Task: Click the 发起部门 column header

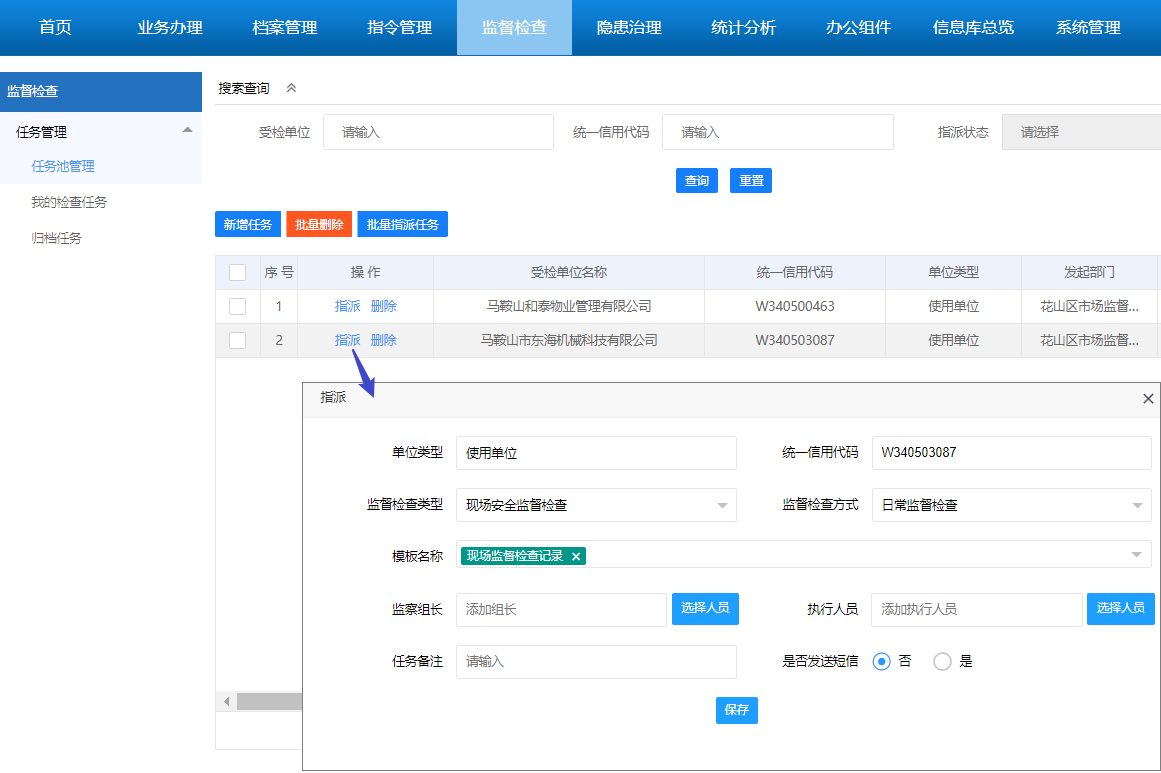Action: 1089,272
